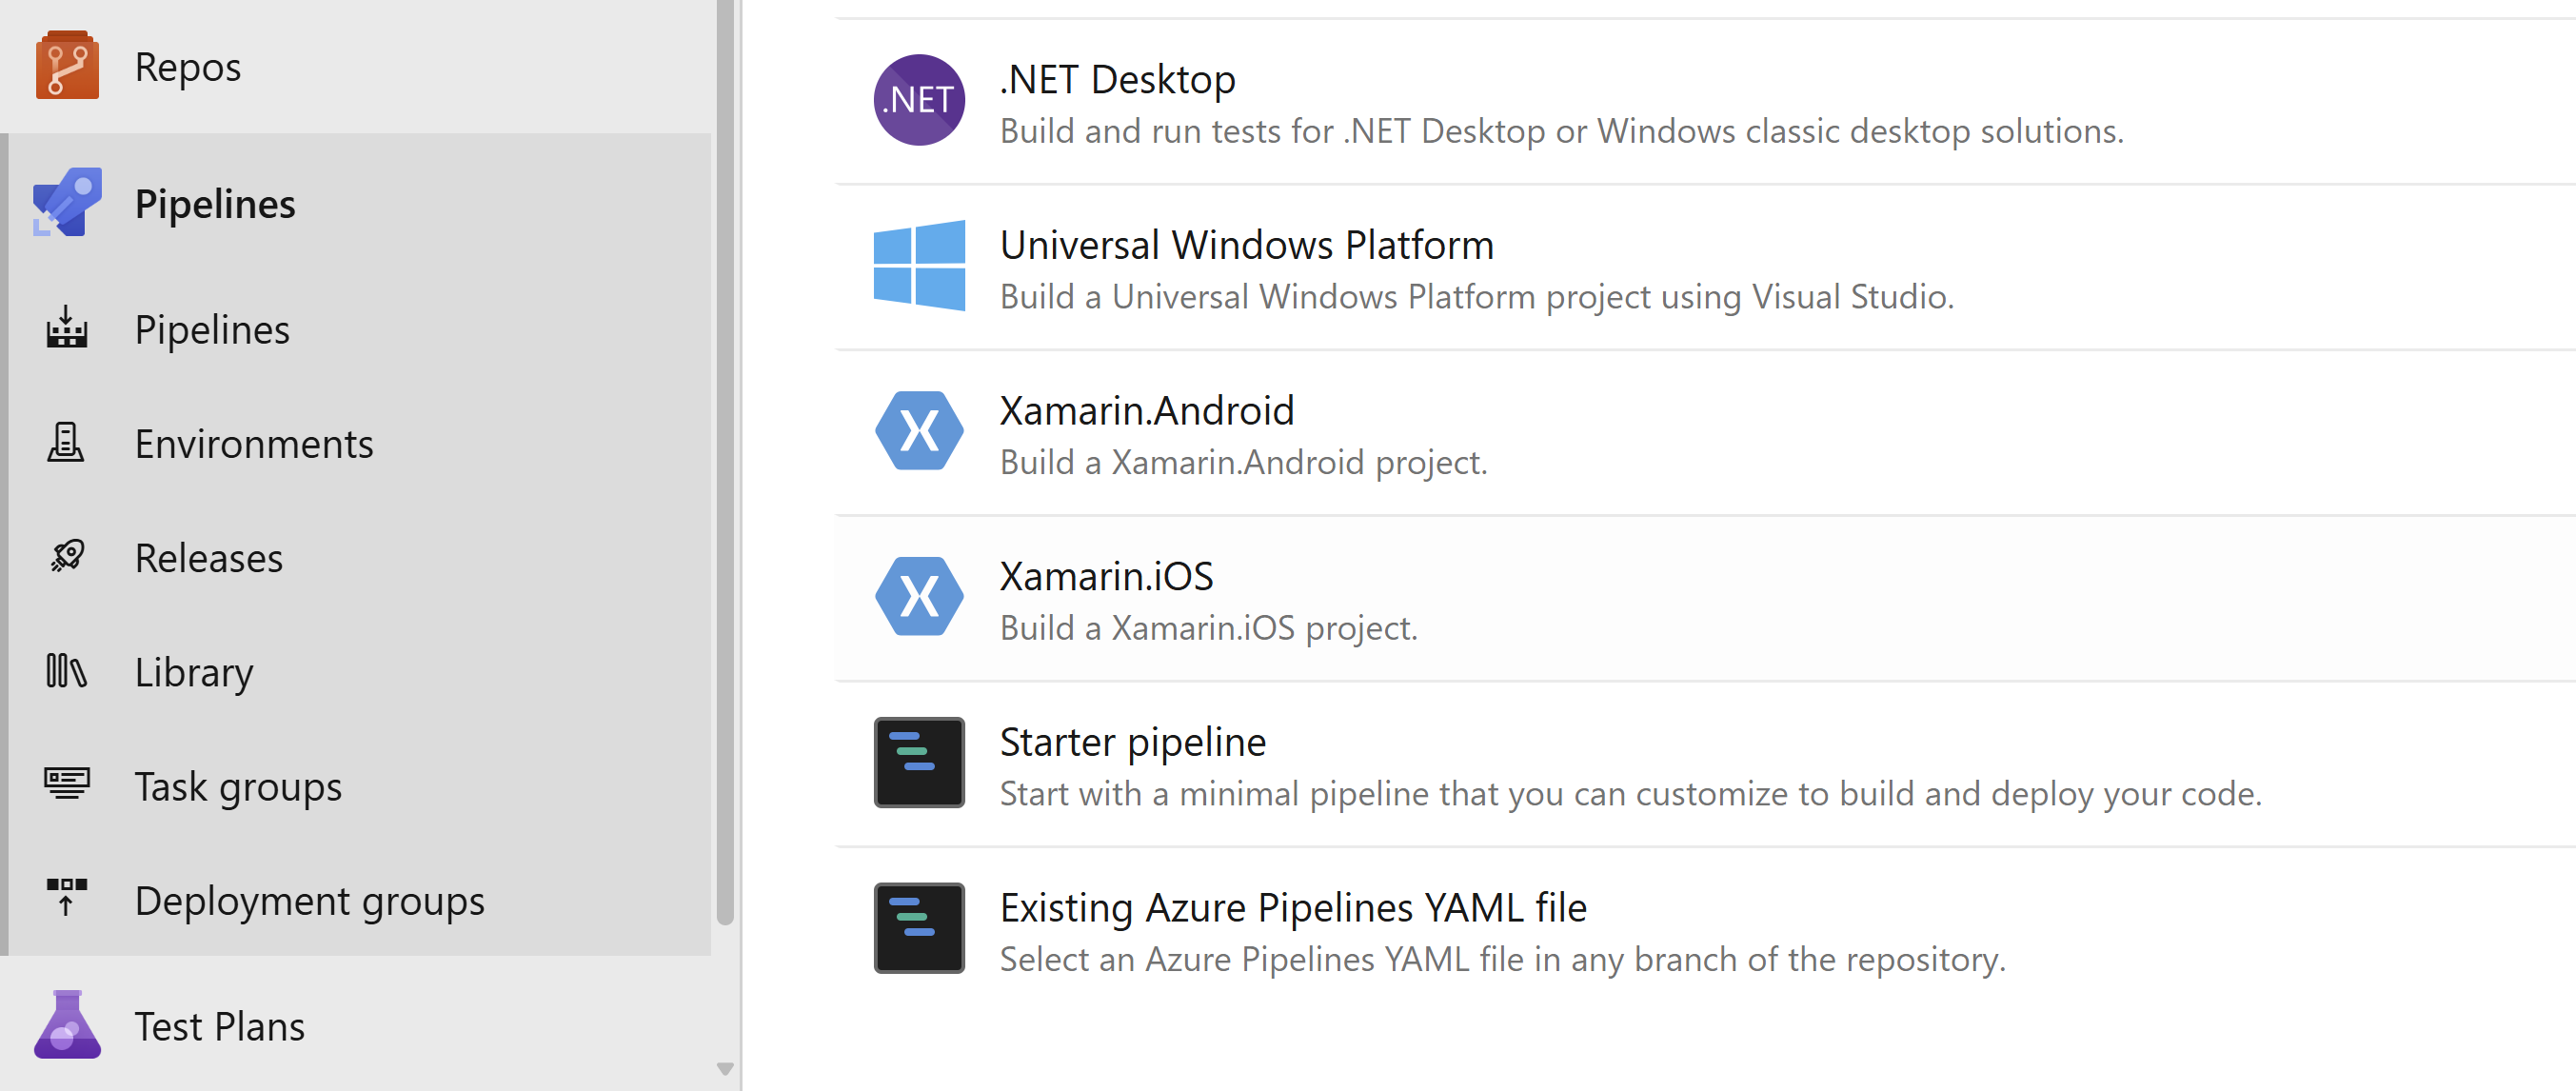2576x1091 pixels.
Task: Click the Deployment groups icon
Action: click(66, 899)
